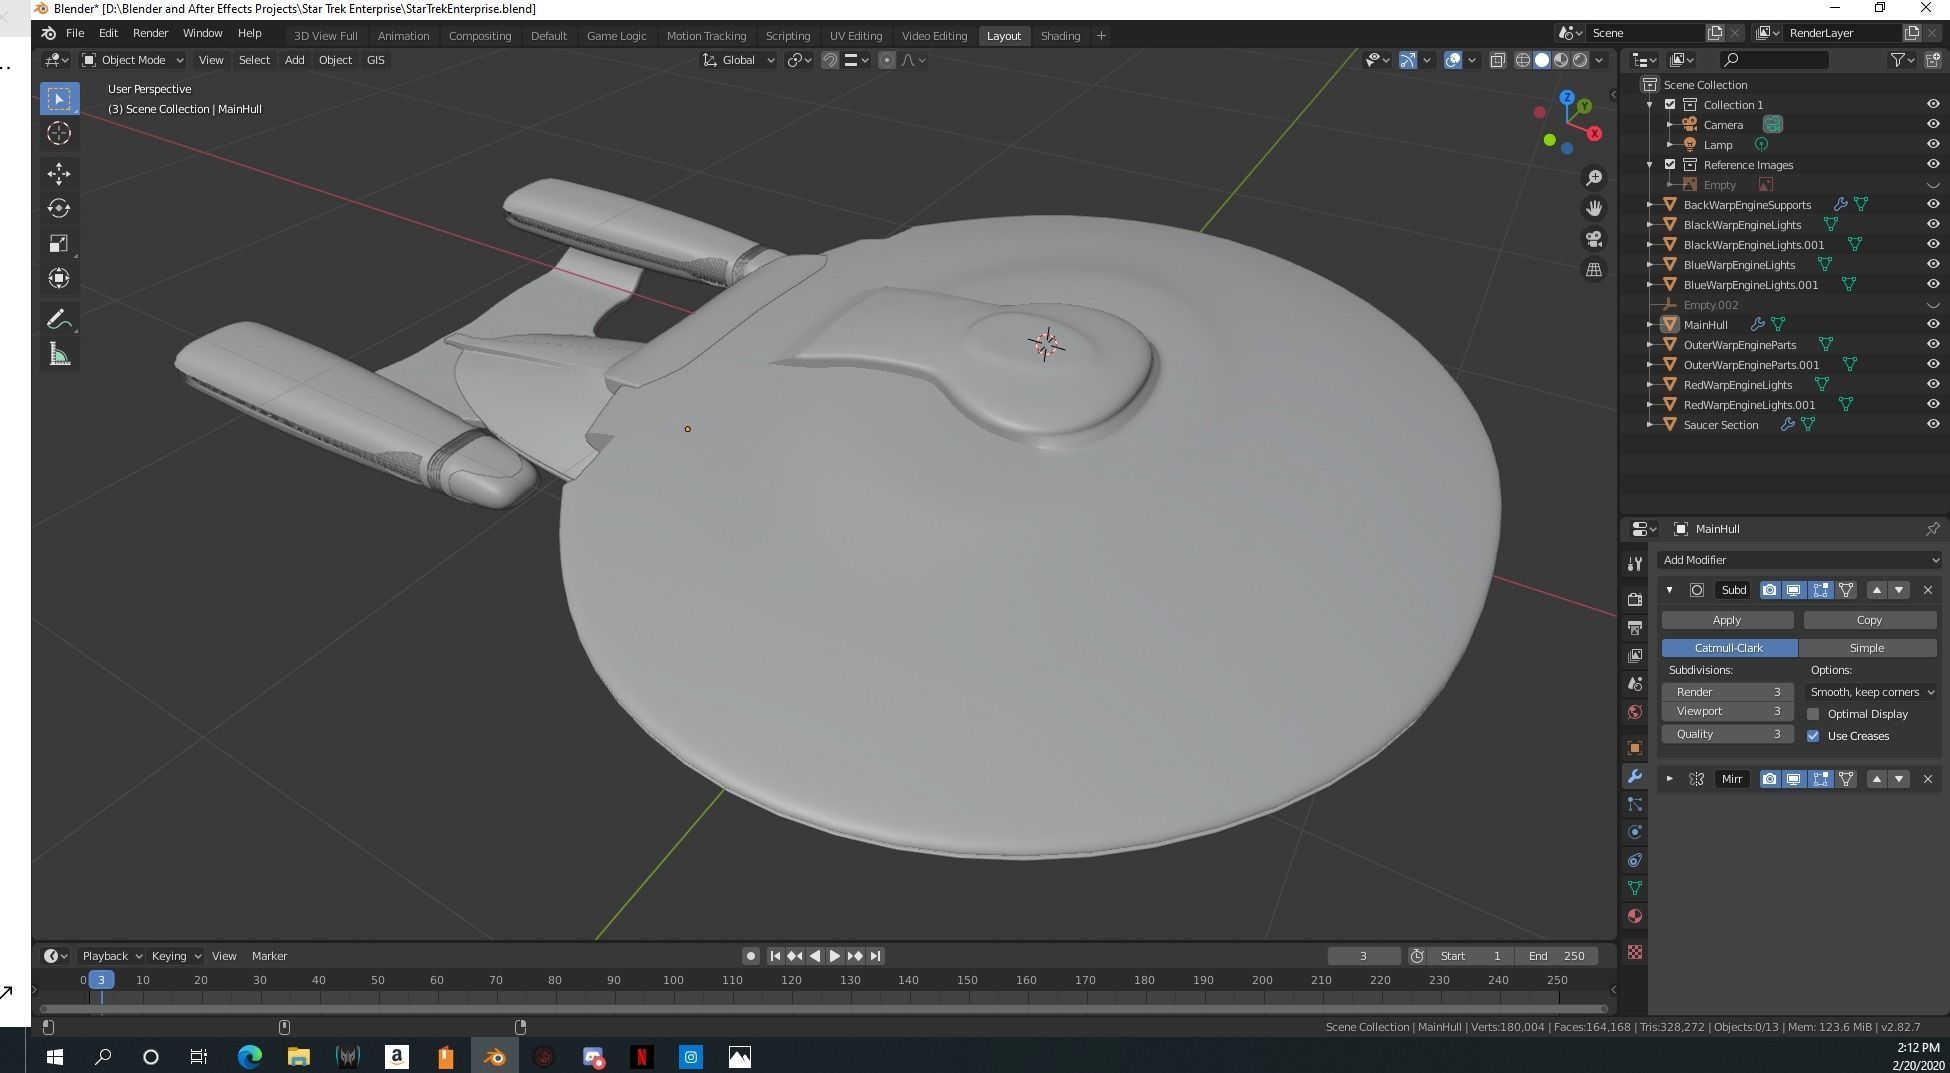Switch to the Animation workspace tab
1950x1073 pixels.
[x=403, y=36]
